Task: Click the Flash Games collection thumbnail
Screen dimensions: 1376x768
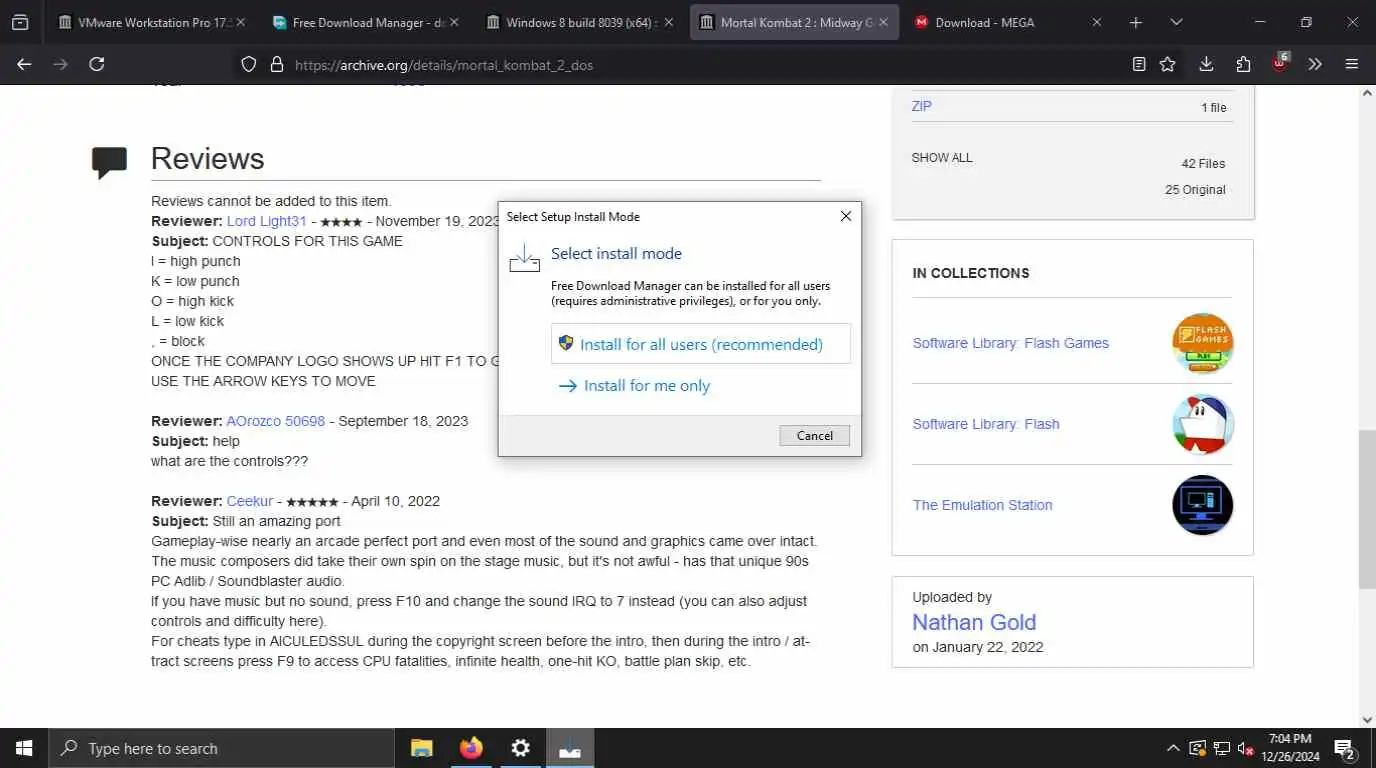Action: click(1202, 343)
